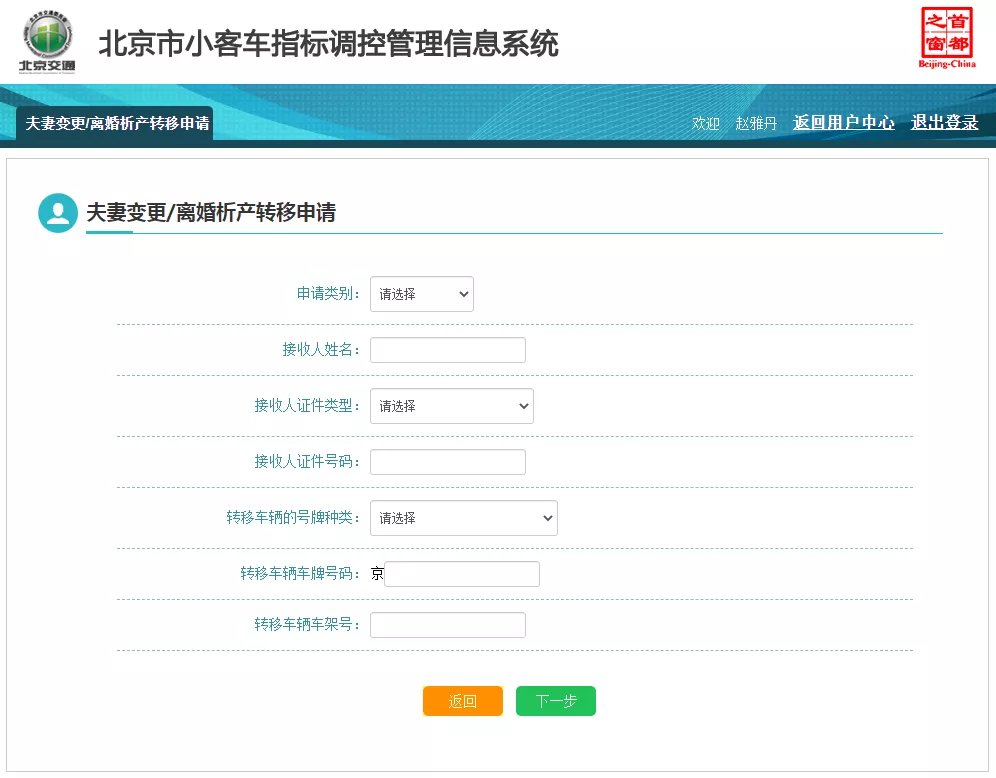This screenshot has width=996, height=778.
Task: Click the section heading 夫妻变更/离婚析产转移申请
Action: (x=211, y=212)
